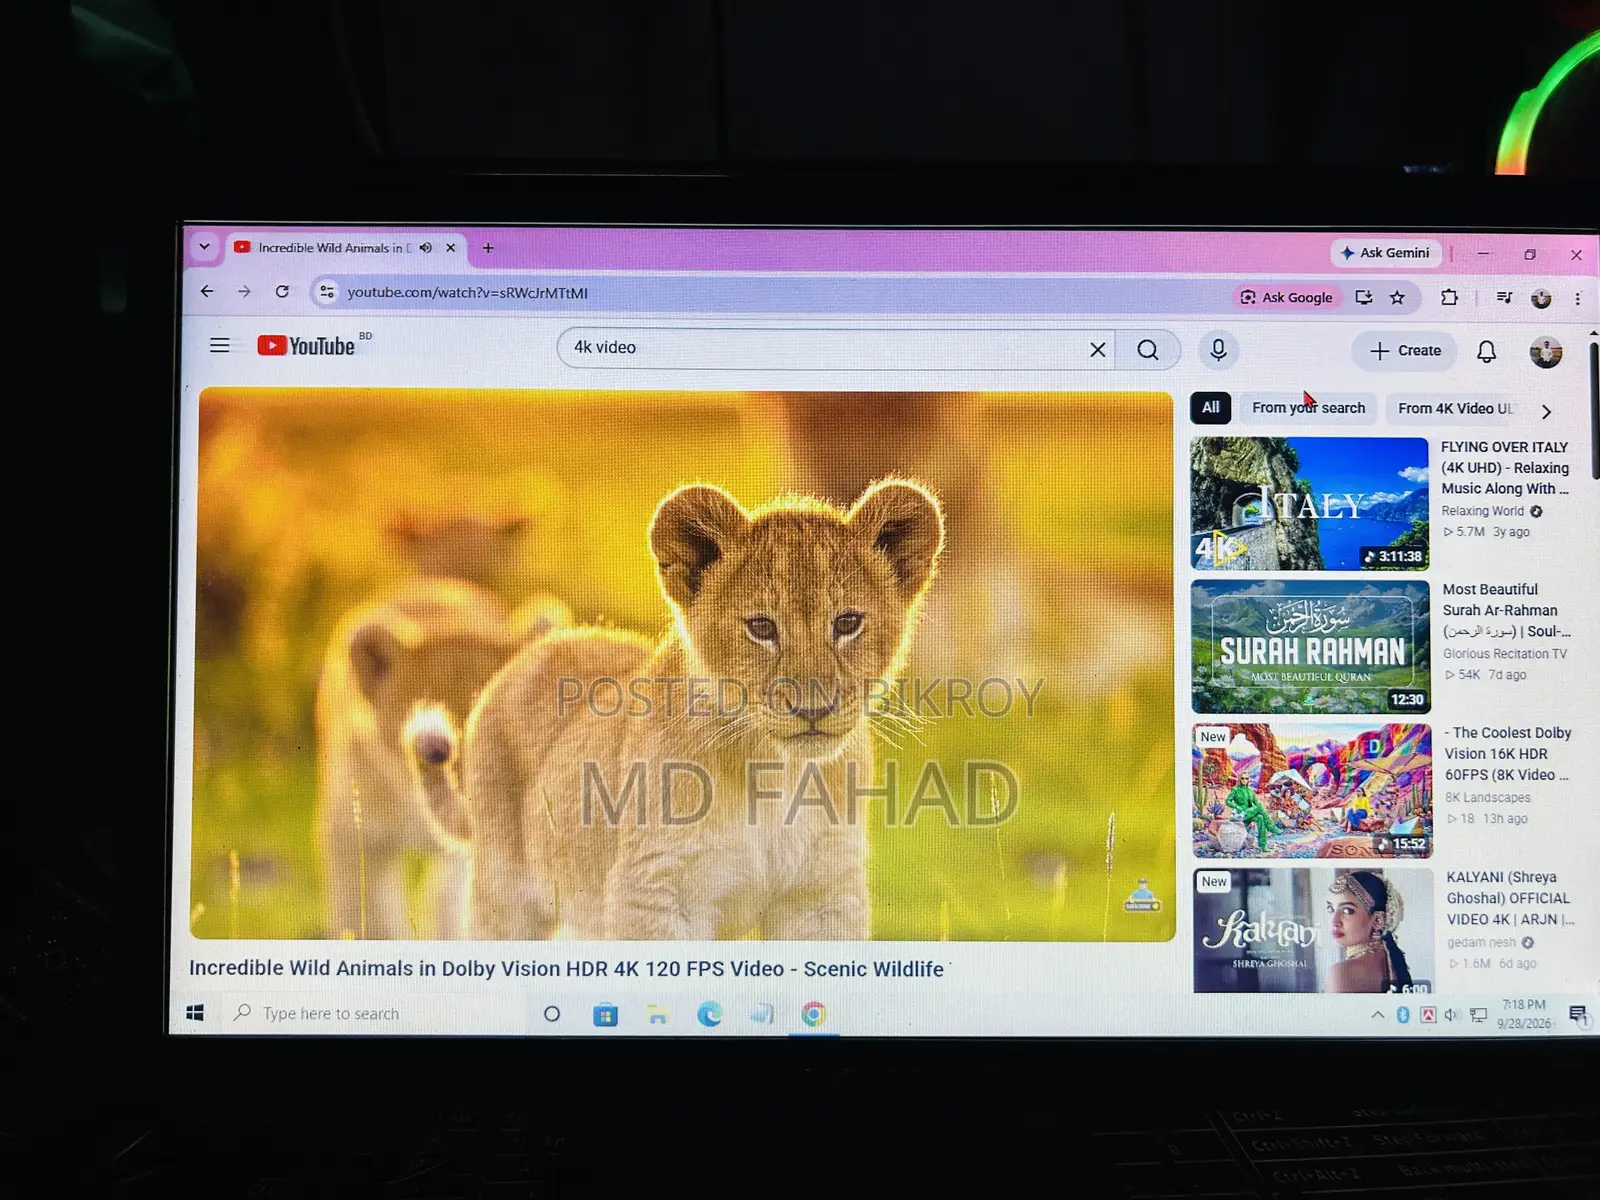Launch Microsoft Store from the taskbar
Image resolution: width=1600 pixels, height=1200 pixels.
point(605,1015)
